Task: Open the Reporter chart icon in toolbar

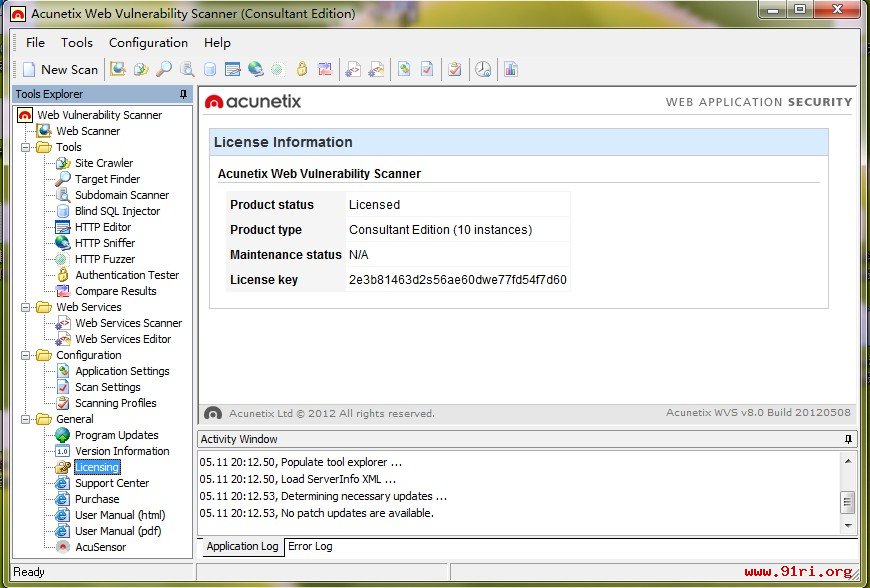Action: click(511, 69)
